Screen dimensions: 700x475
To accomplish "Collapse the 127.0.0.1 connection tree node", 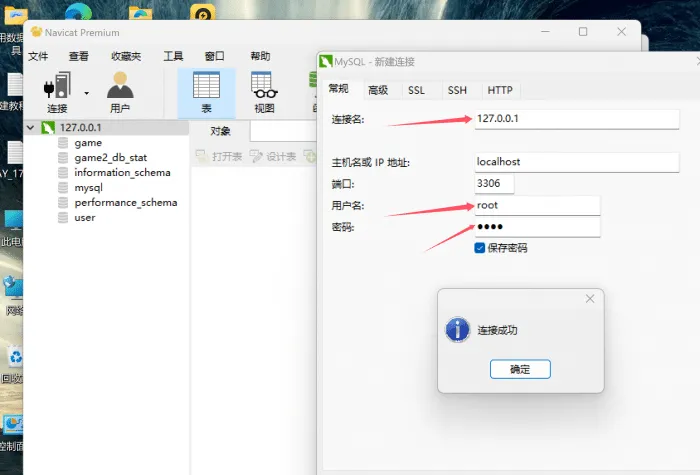I will [x=30, y=128].
